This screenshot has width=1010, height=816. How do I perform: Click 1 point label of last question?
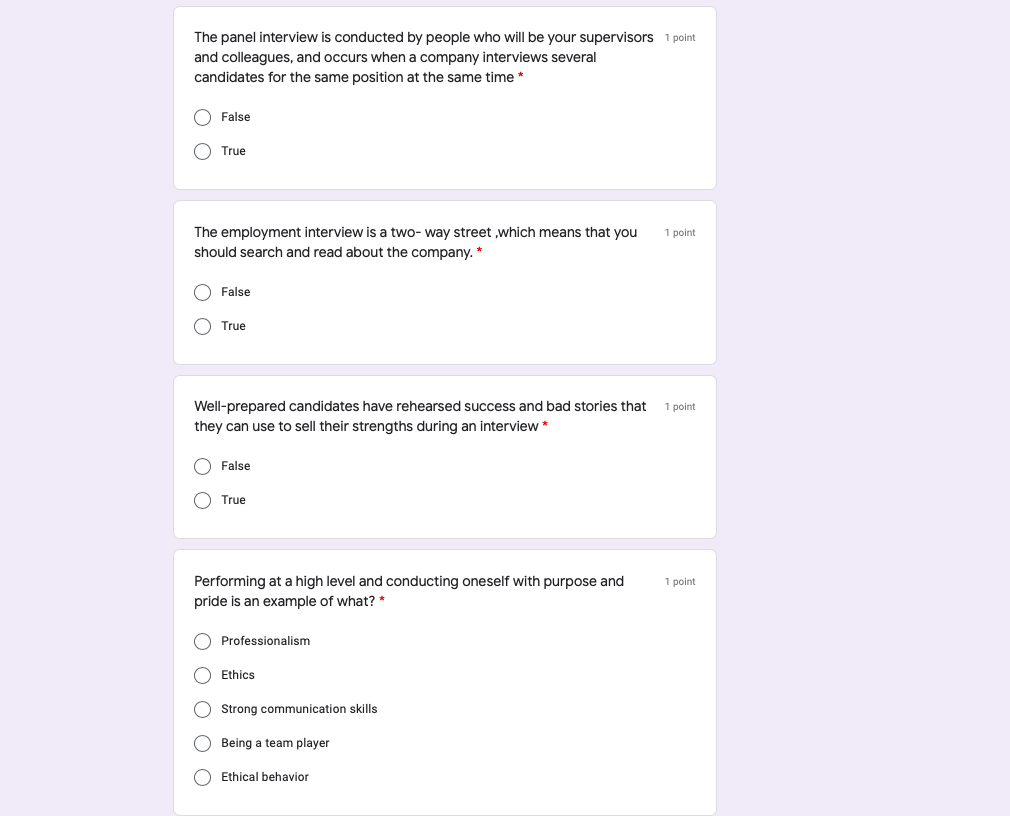click(680, 582)
